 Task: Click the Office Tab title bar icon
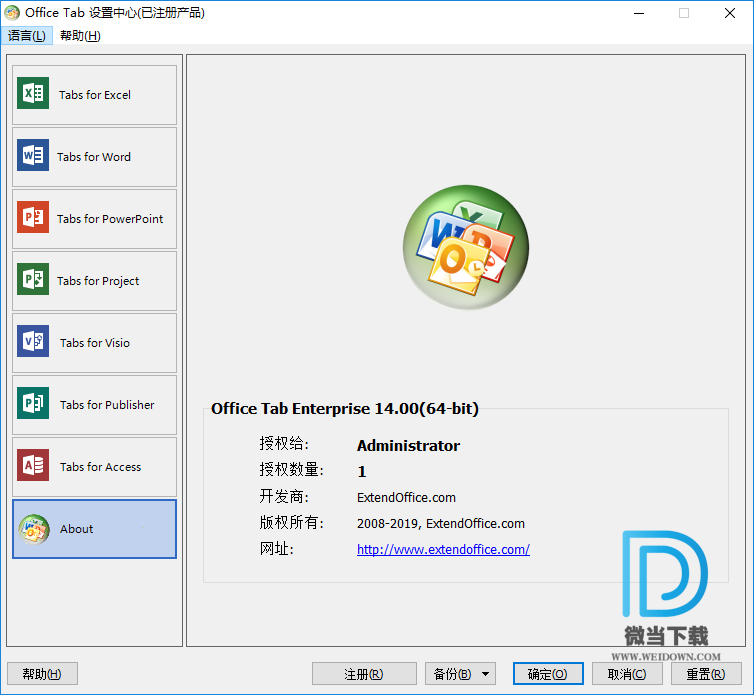coord(12,13)
